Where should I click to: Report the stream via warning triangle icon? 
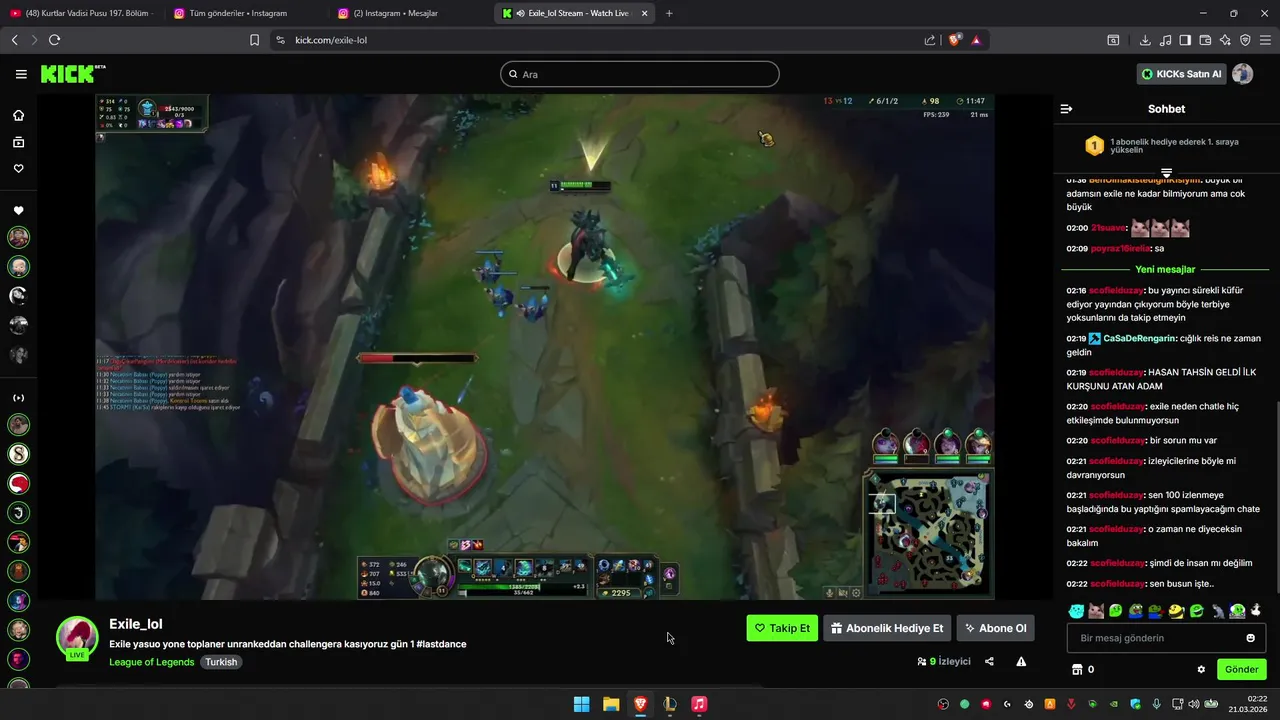point(1021,661)
